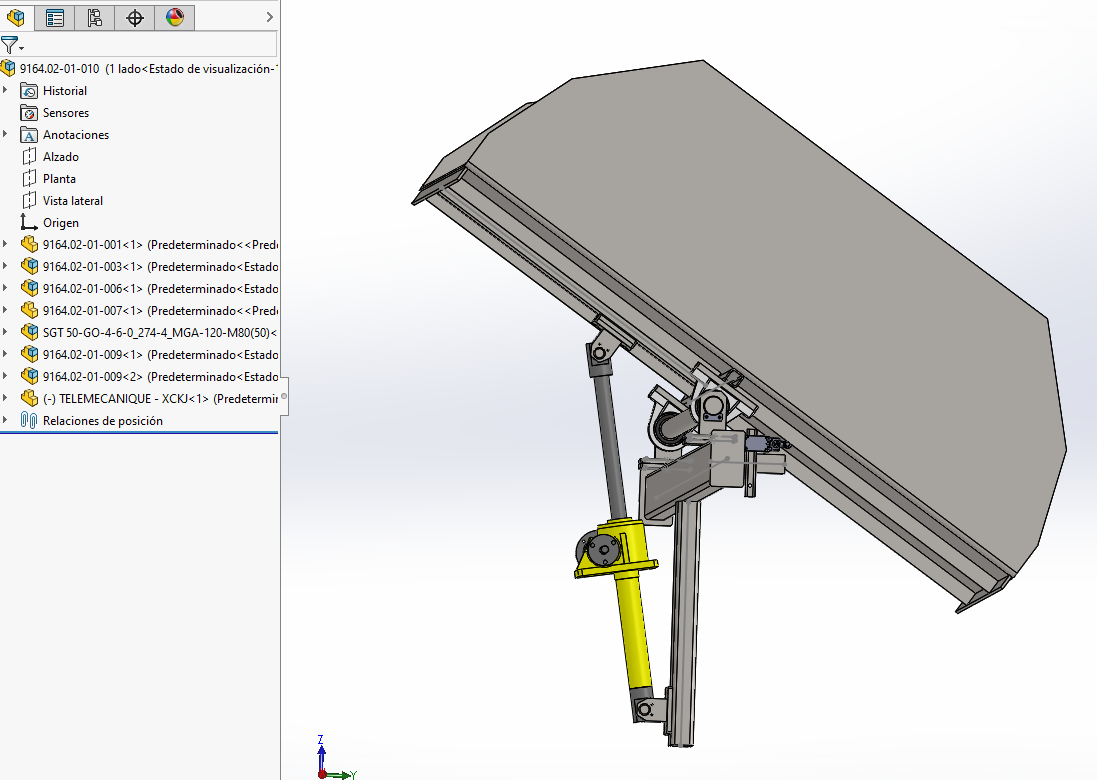Open the ConfigurationManager tab
The width and height of the screenshot is (1097, 780).
pyautogui.click(x=95, y=17)
